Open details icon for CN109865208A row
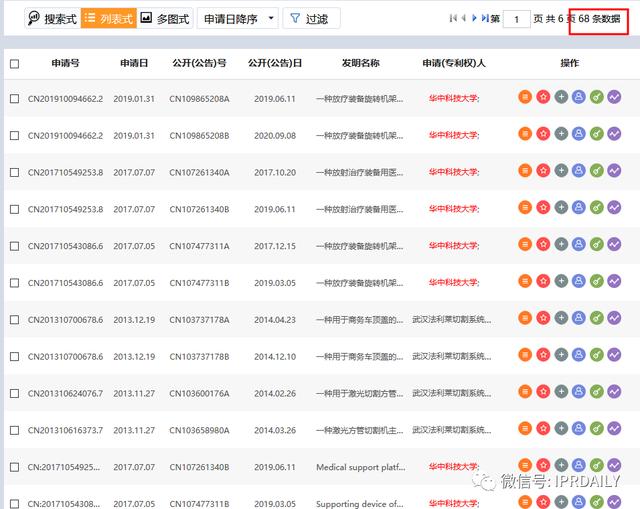This screenshot has height=509, width=640. (525, 97)
